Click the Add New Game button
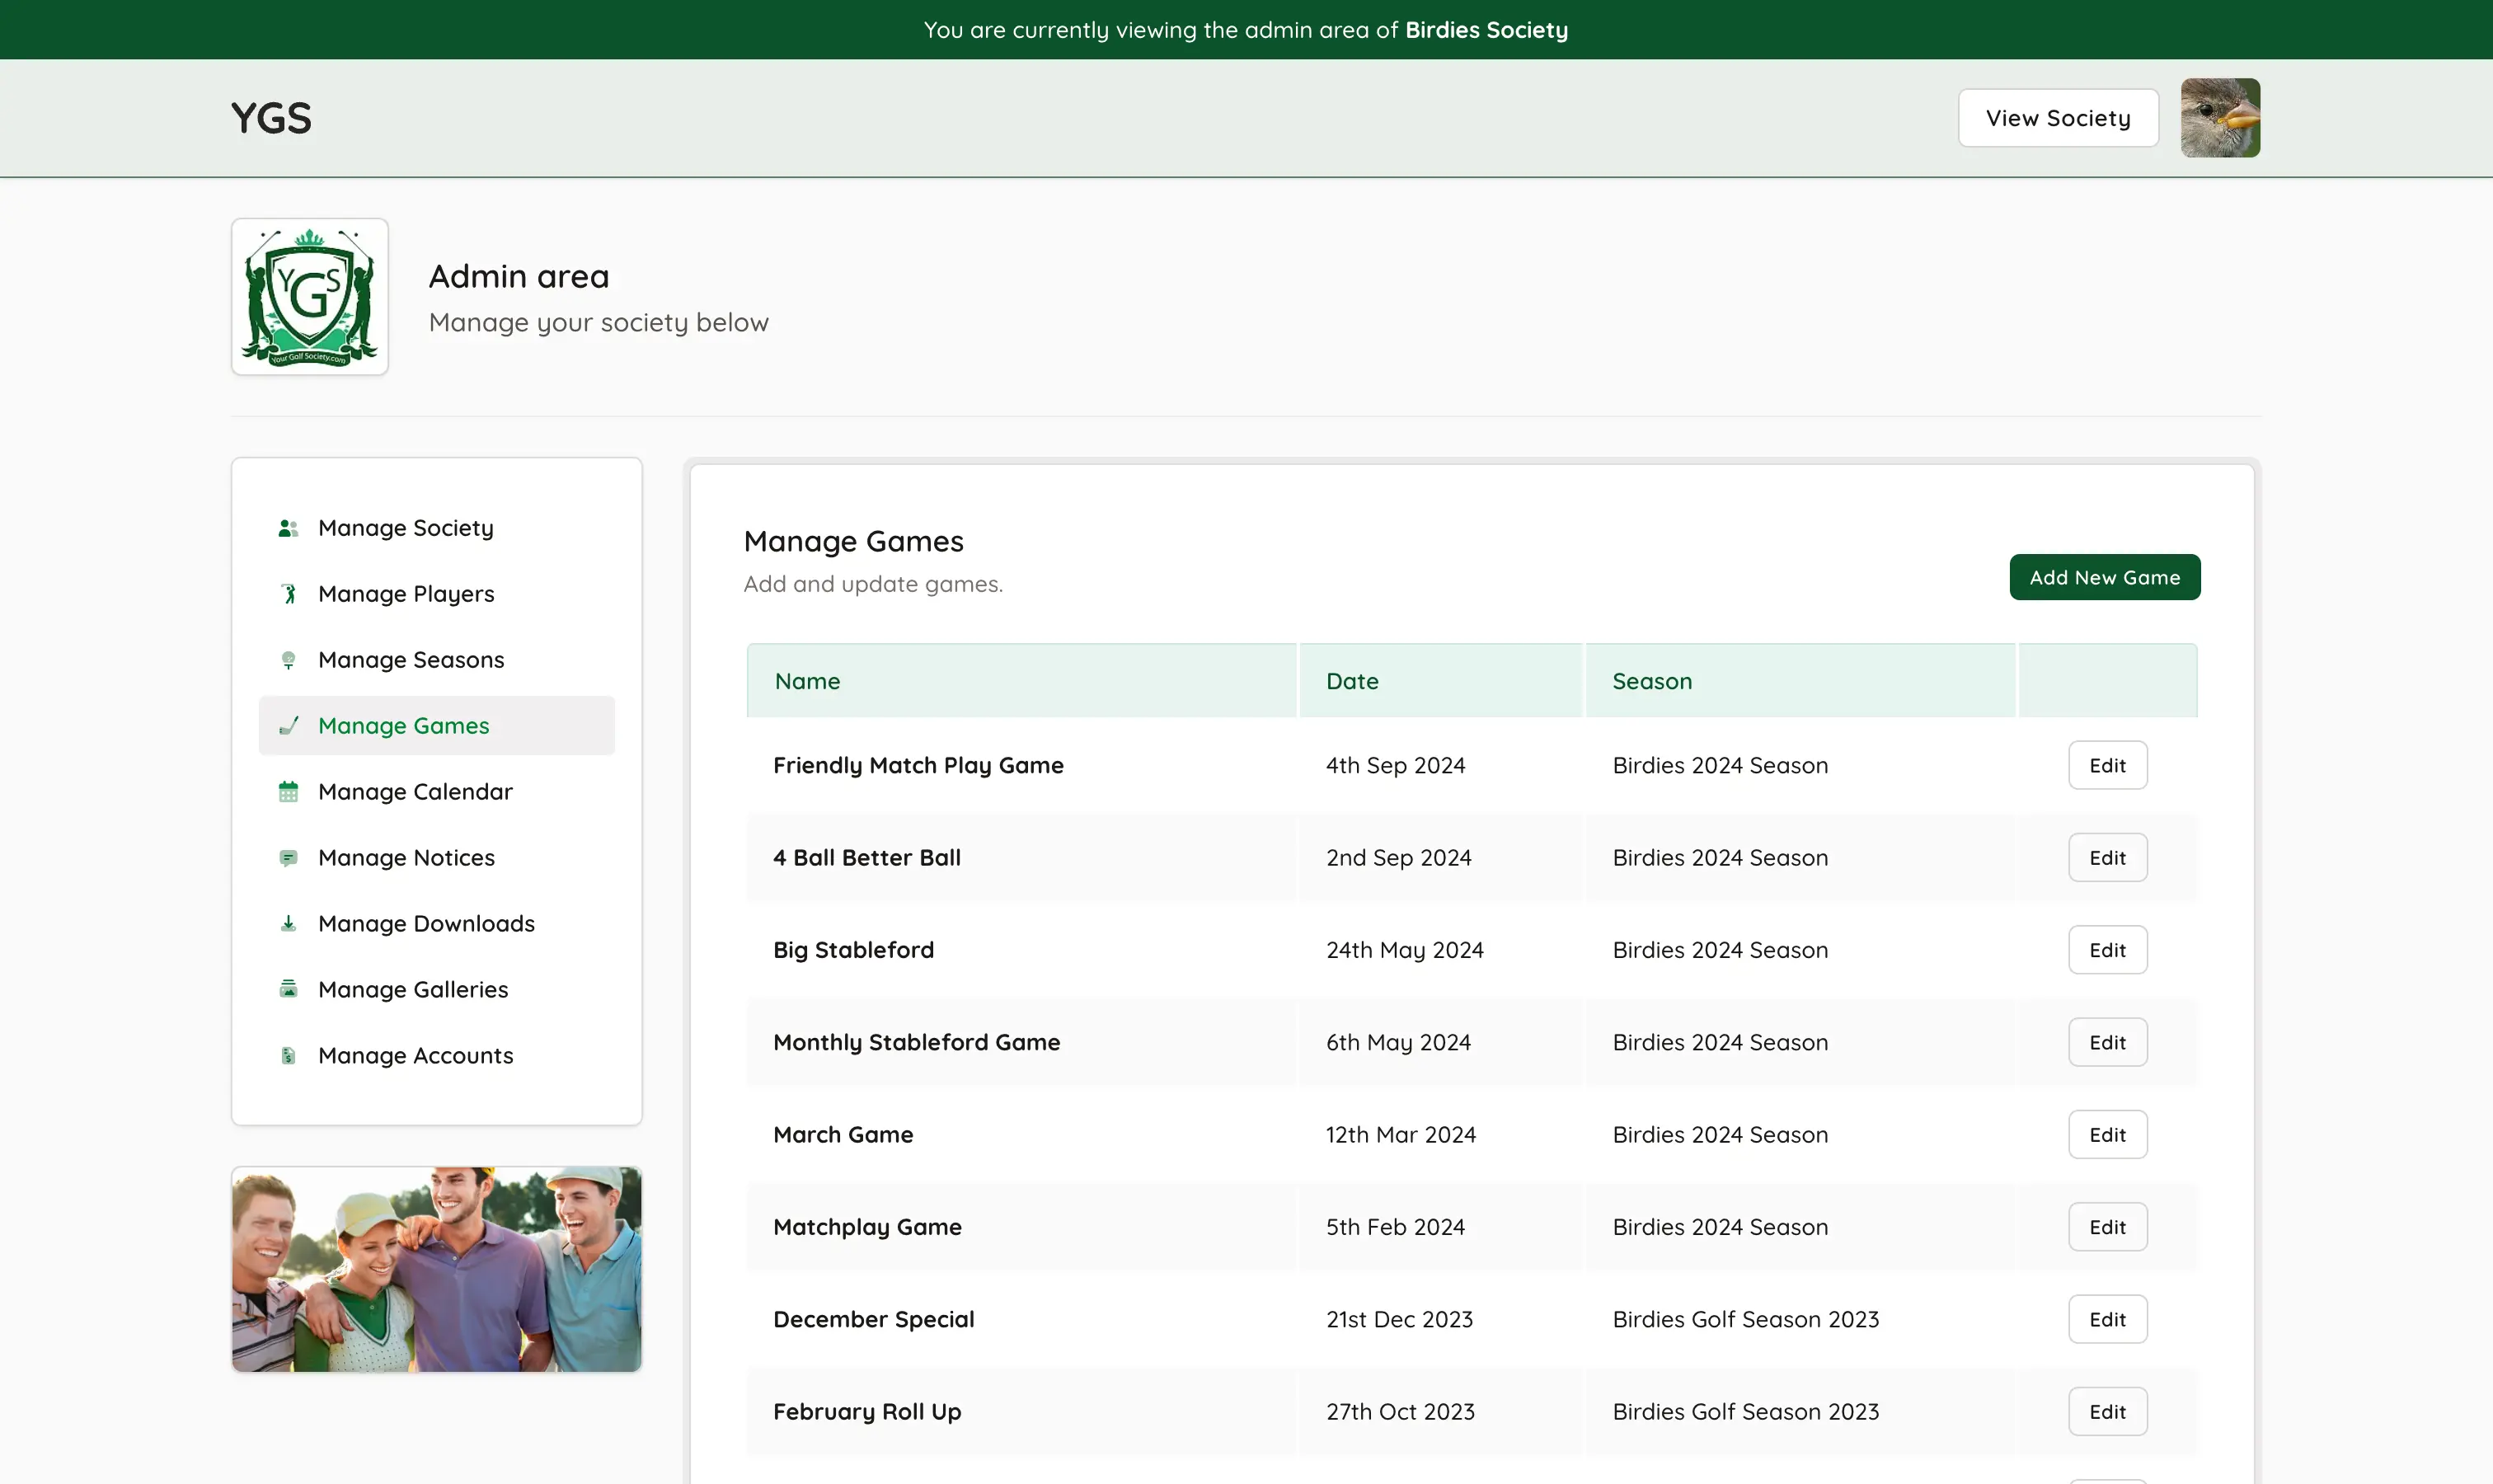Screen dimensions: 2493x1484 tap(2104, 577)
